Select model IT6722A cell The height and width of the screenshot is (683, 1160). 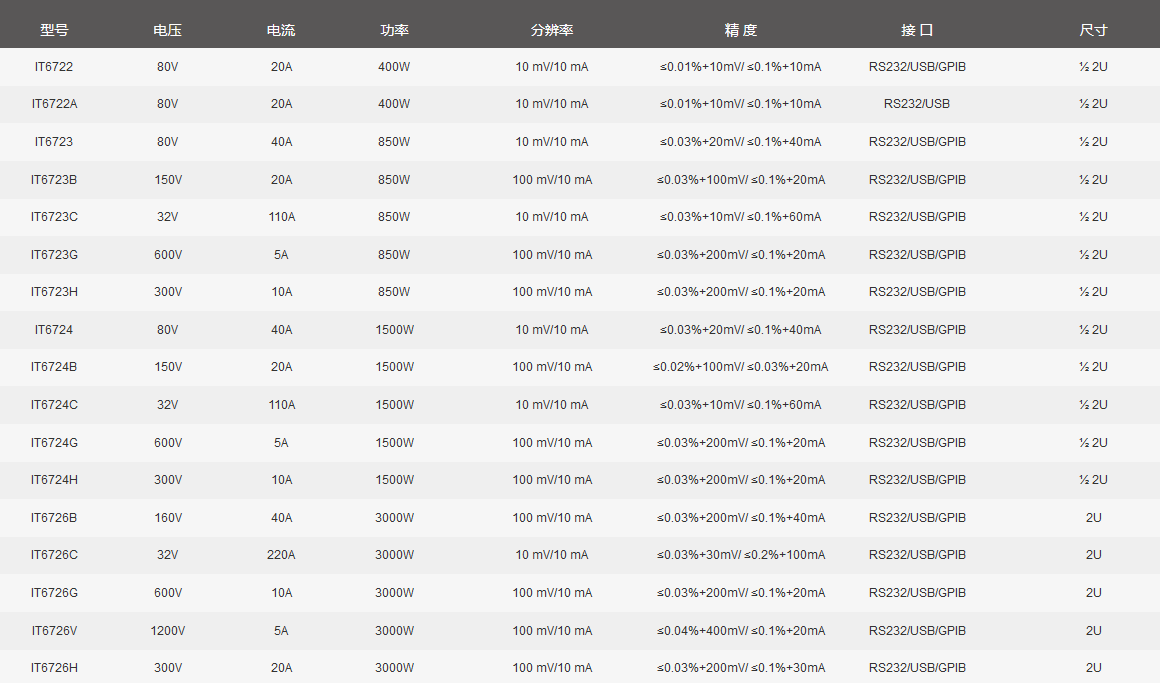[54, 104]
